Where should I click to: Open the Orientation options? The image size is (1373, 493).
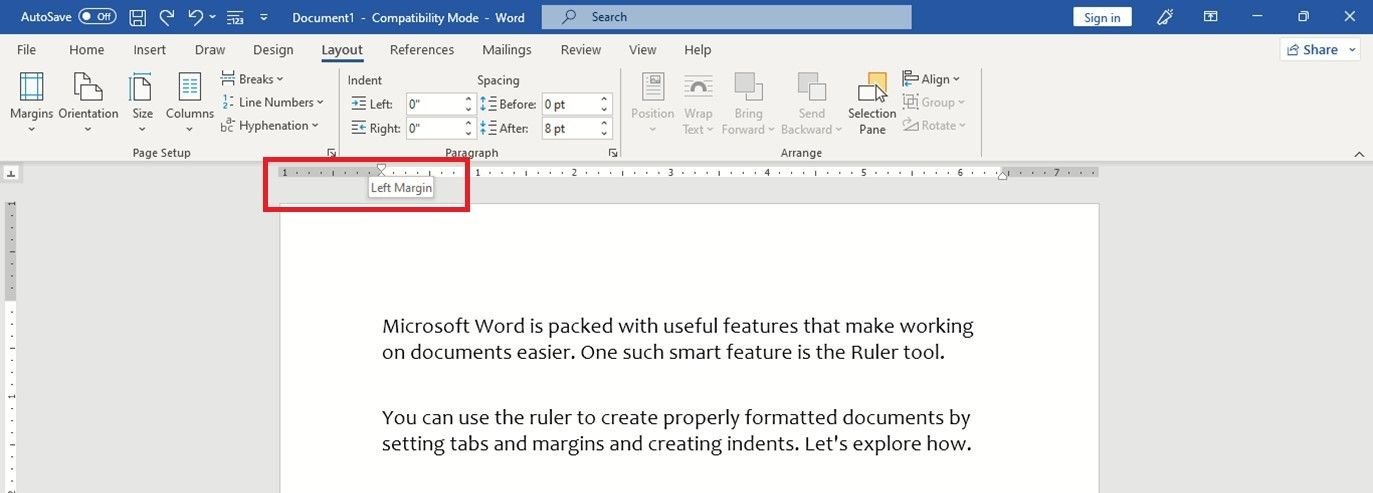[88, 102]
